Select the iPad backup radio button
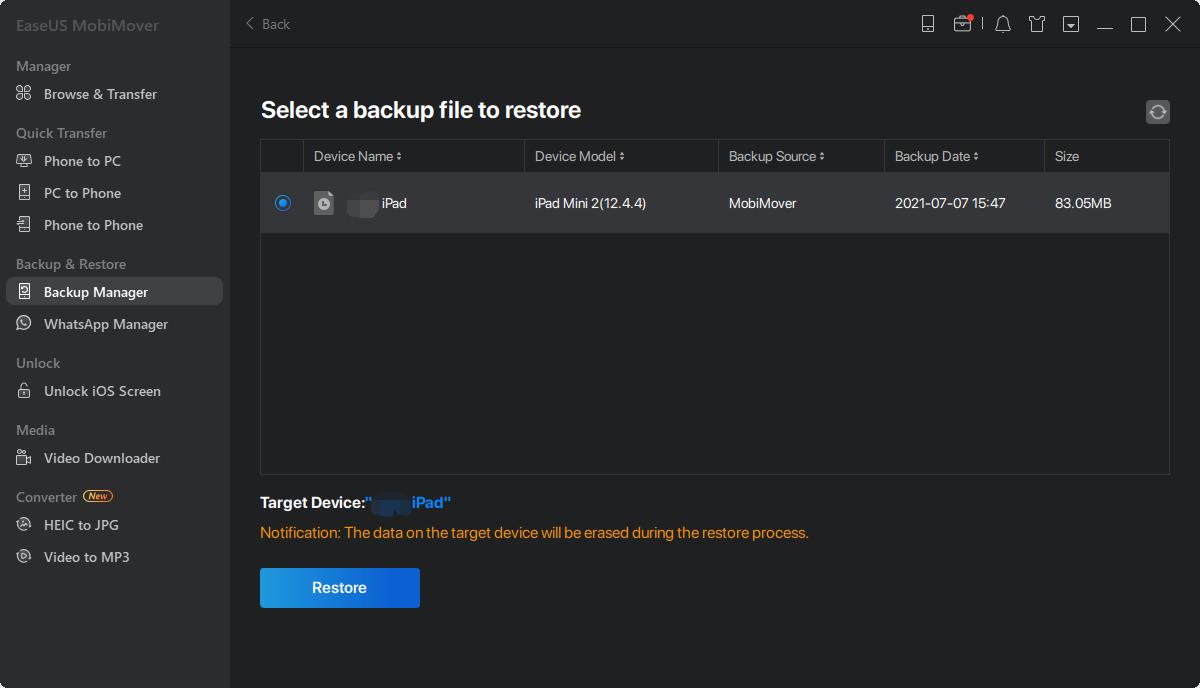 point(283,203)
